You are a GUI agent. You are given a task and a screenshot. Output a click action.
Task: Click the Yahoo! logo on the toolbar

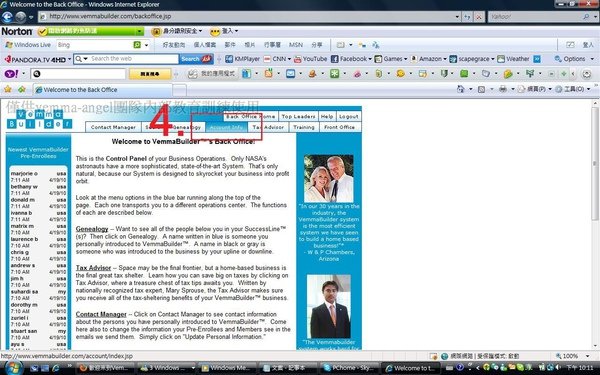(x=11, y=73)
